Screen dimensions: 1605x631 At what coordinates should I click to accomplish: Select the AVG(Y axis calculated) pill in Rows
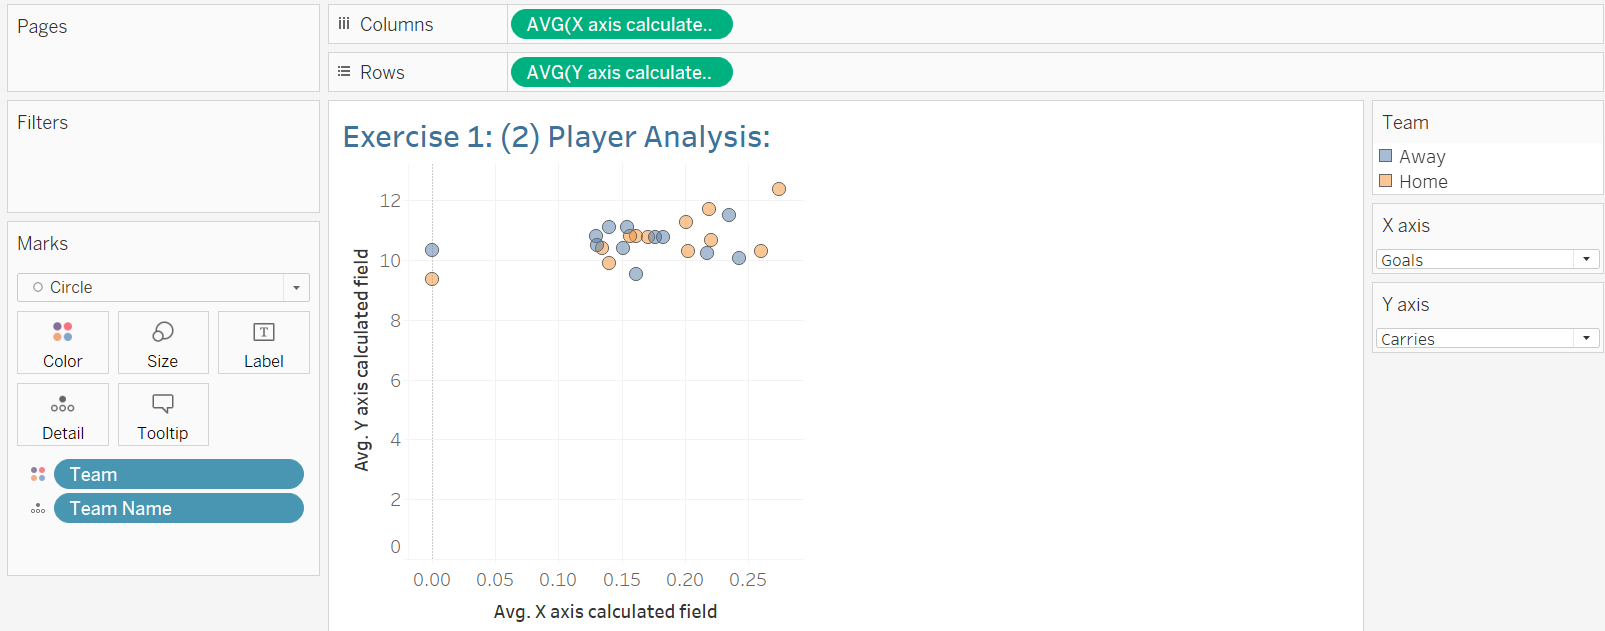(621, 72)
